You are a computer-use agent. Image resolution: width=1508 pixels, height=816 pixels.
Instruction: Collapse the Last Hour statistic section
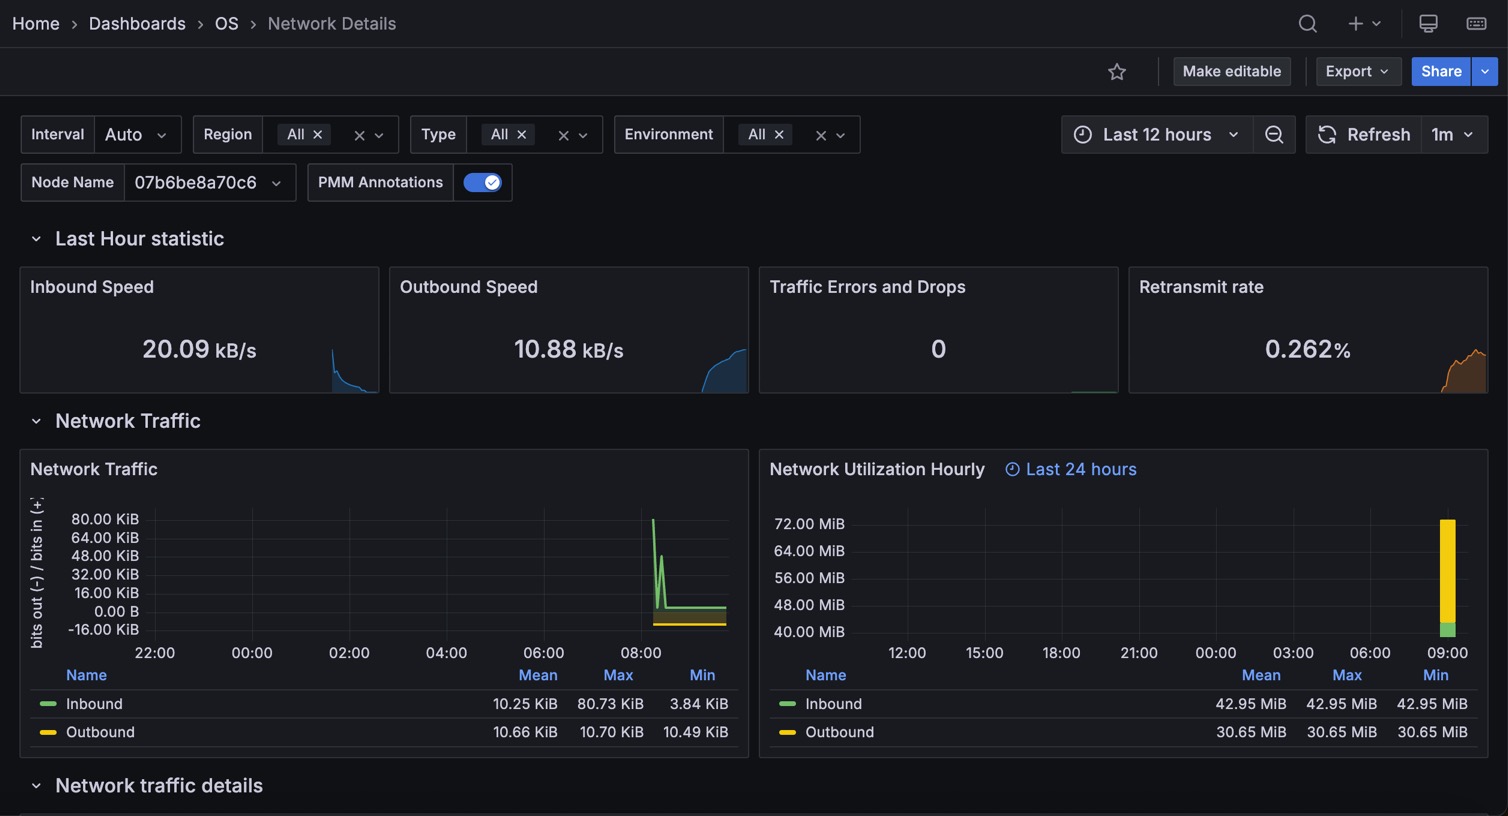[36, 239]
